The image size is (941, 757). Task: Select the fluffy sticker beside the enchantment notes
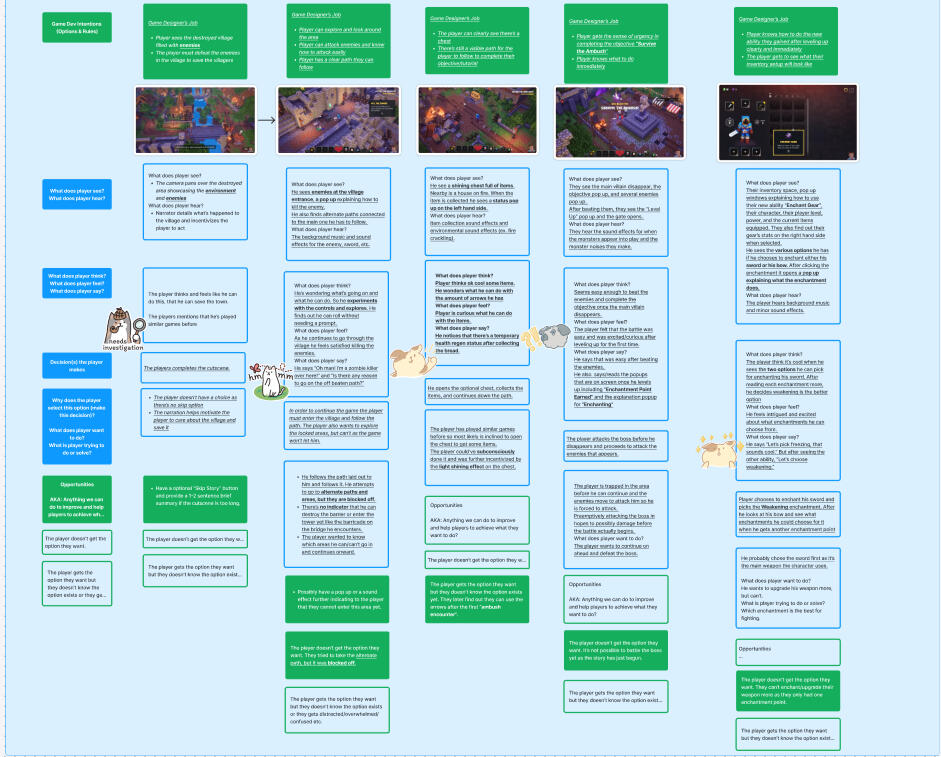[718, 452]
